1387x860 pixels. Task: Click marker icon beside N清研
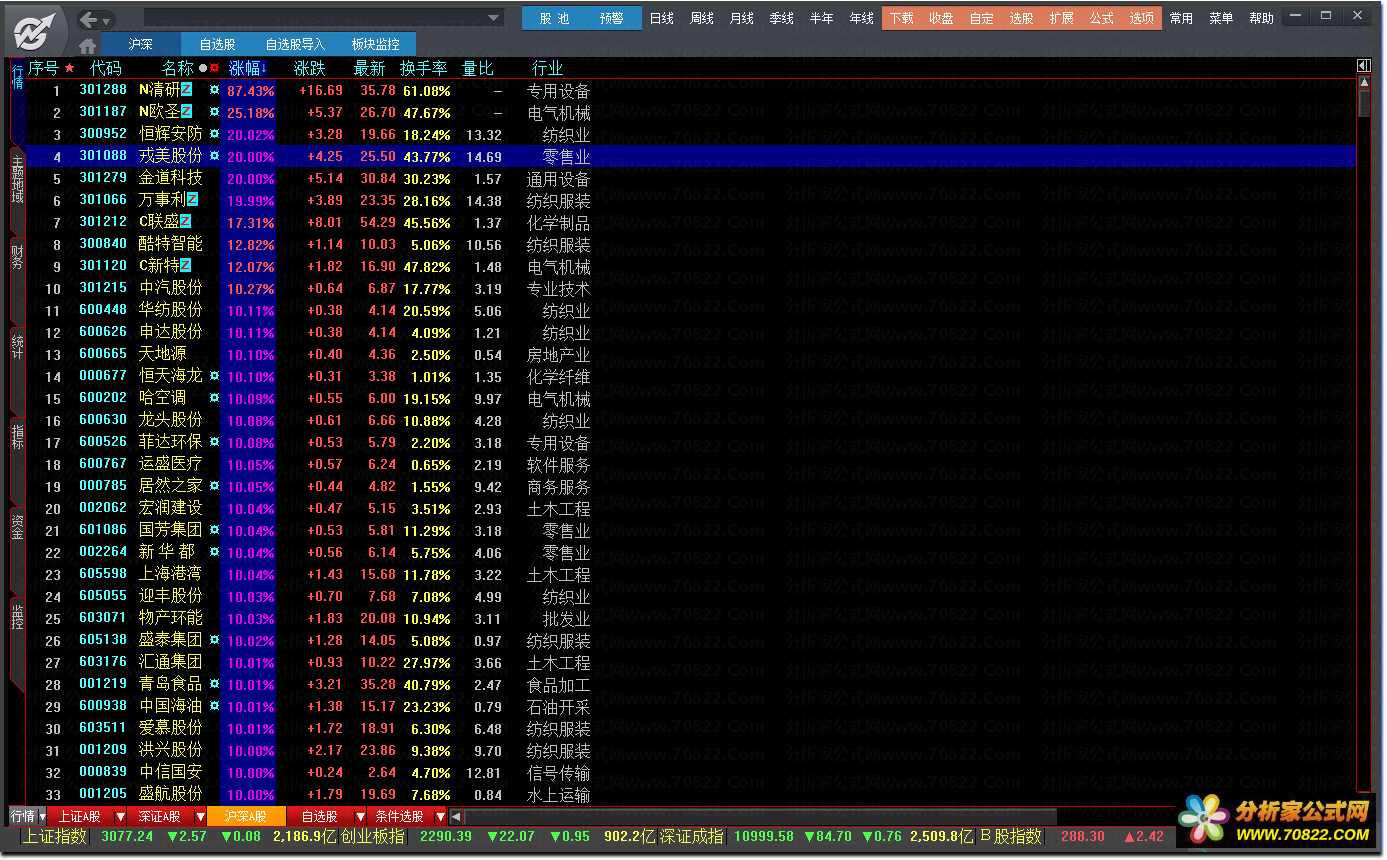214,90
